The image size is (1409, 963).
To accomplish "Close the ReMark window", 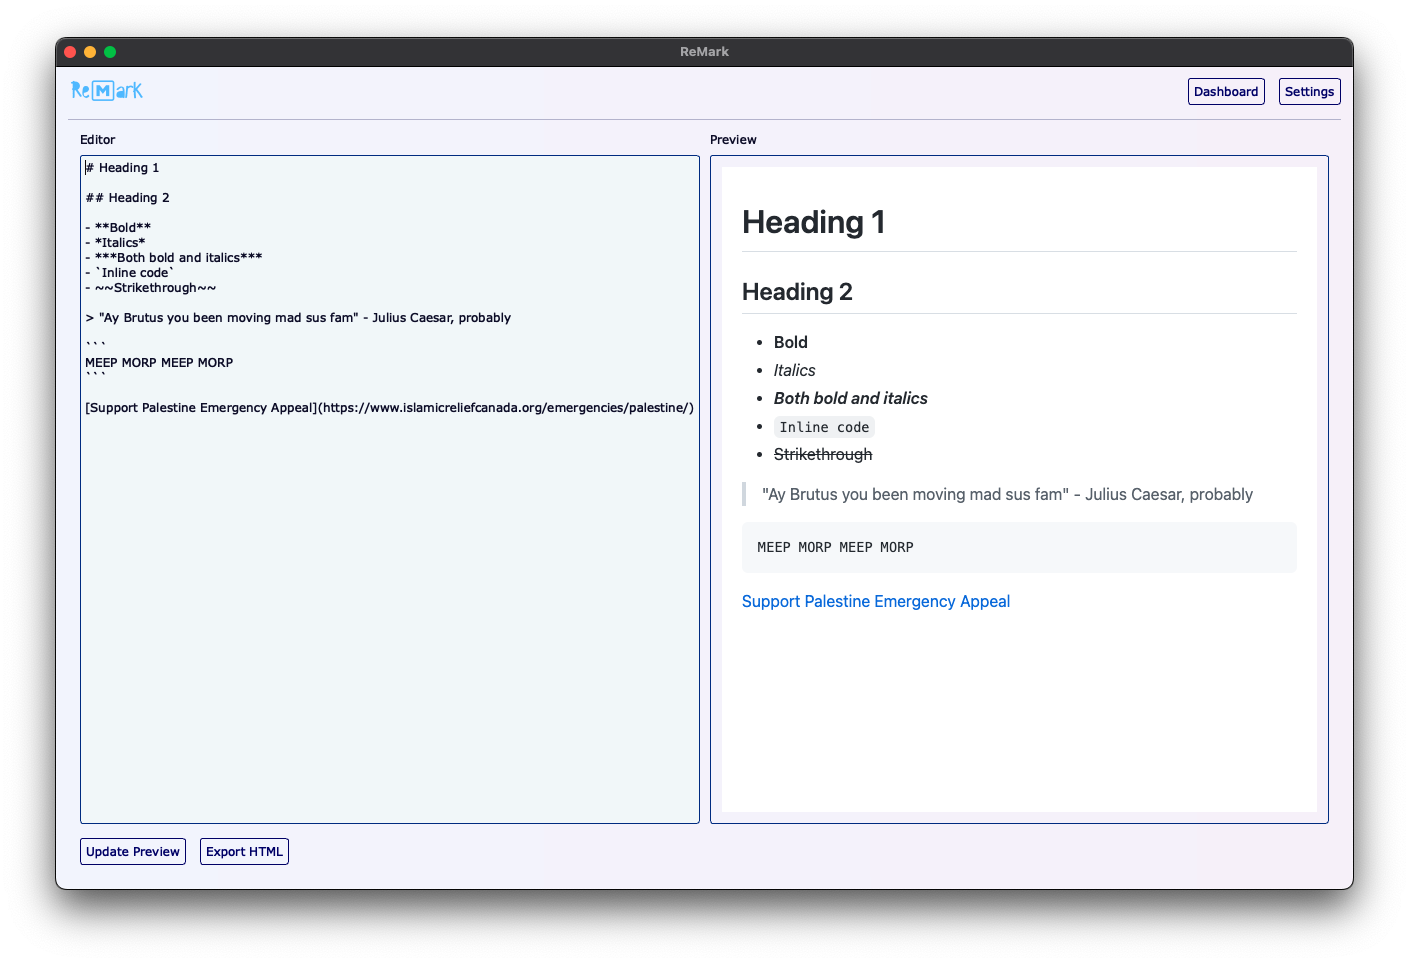I will 70,52.
